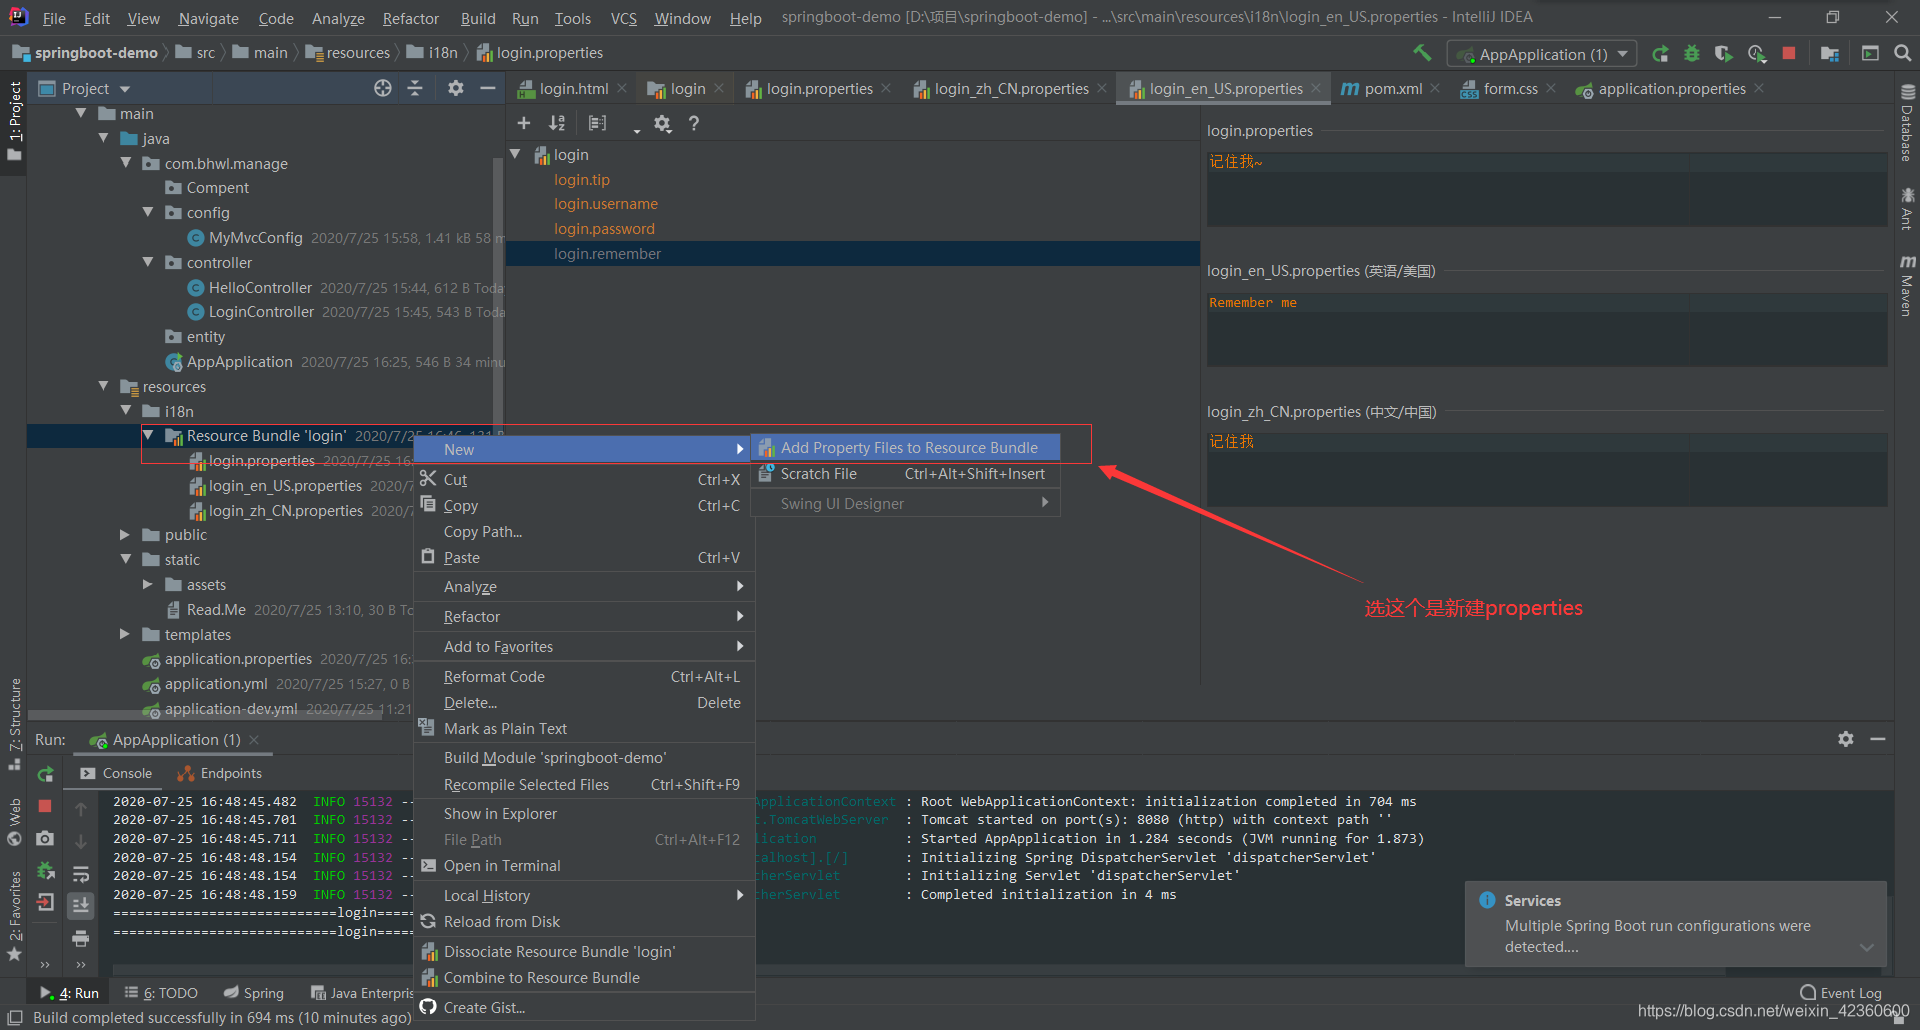Open the Refactor menu in menu bar
1920x1030 pixels.
410,18
